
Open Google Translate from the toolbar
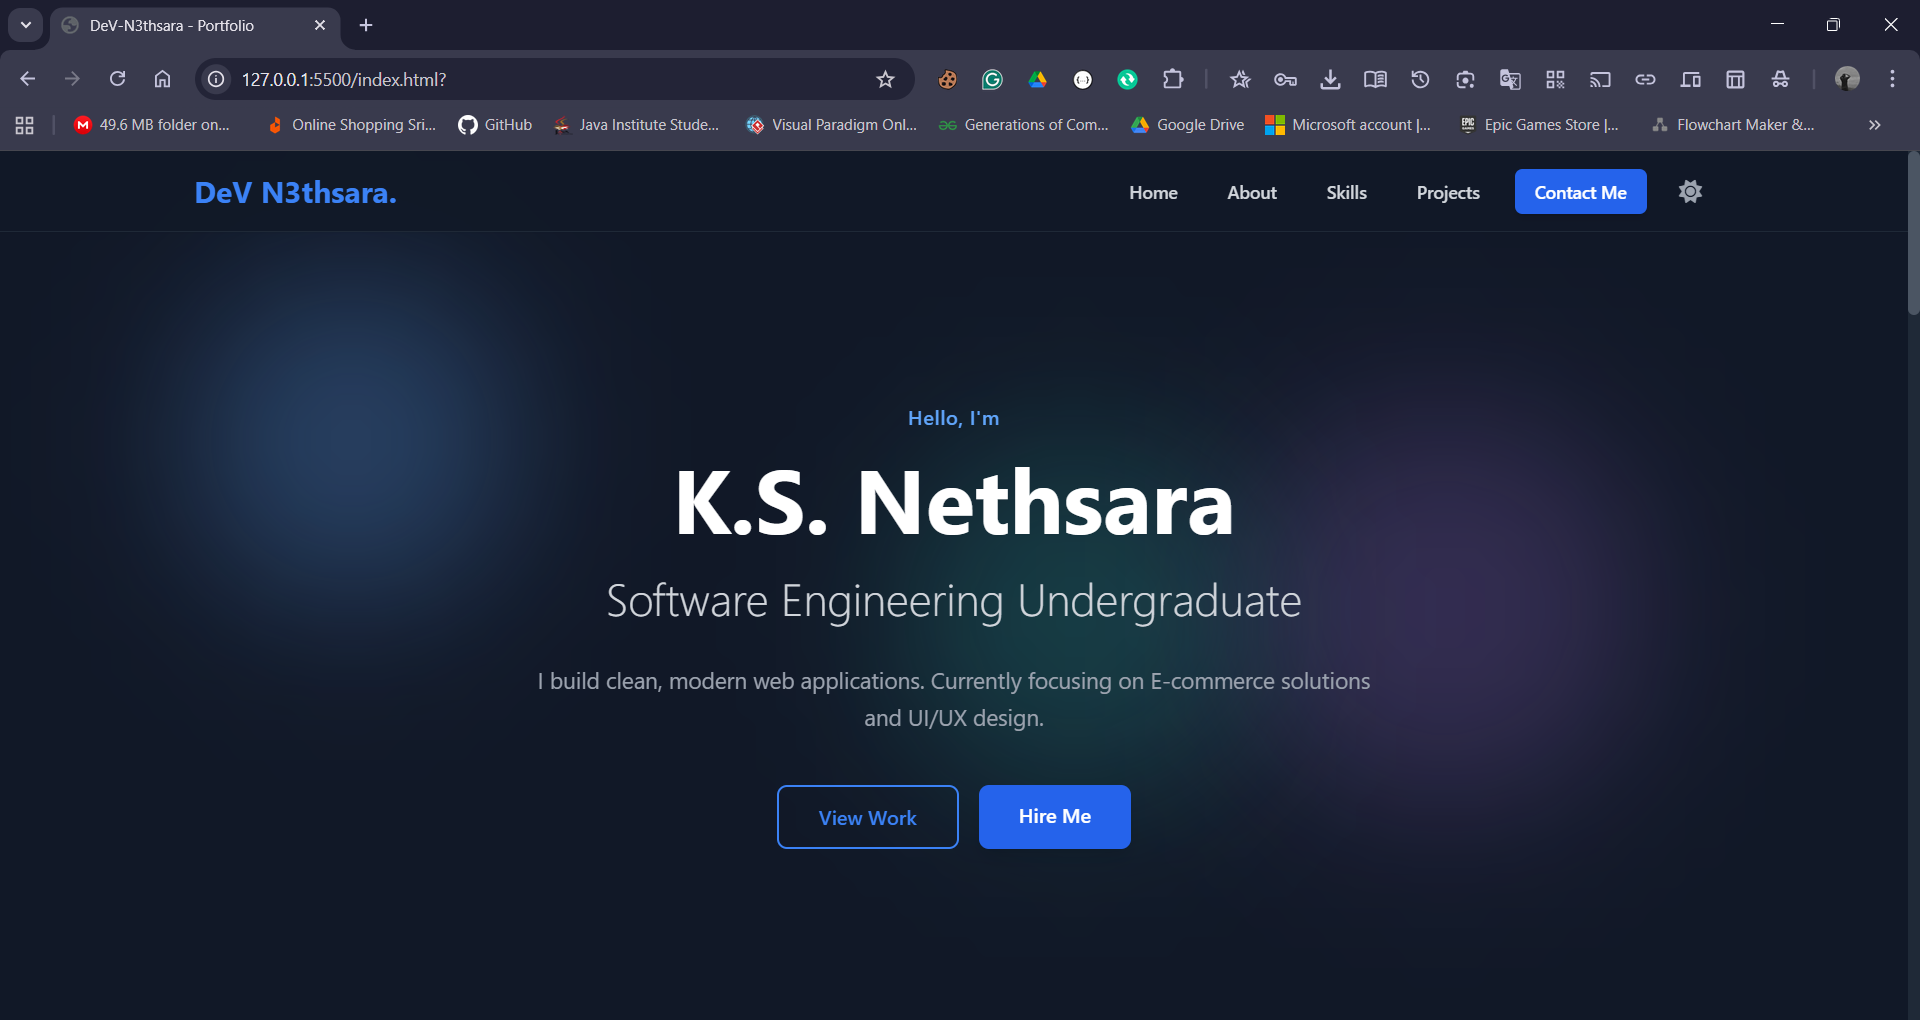pos(1511,79)
